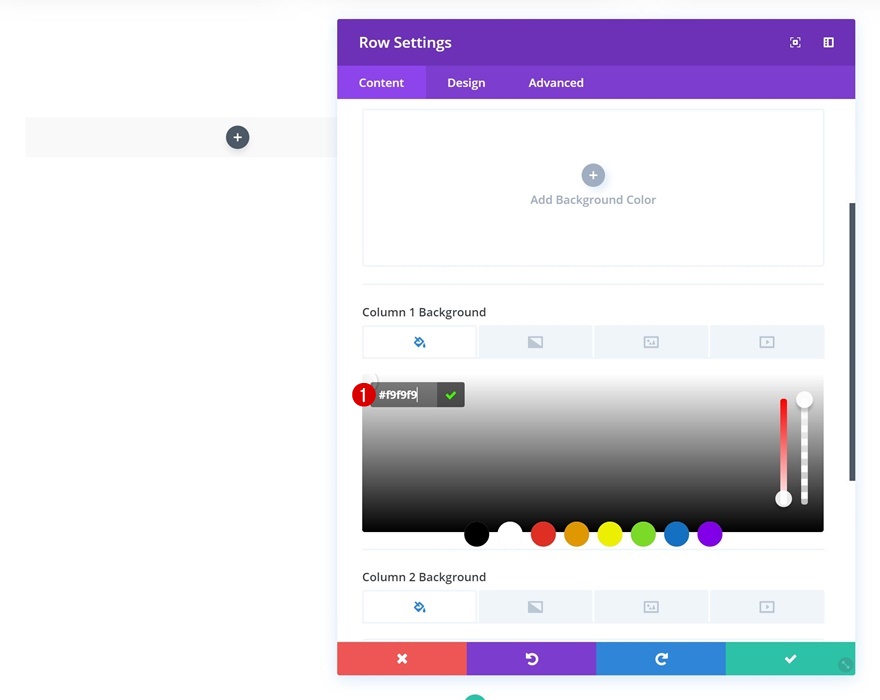Open the Advanced tab

click(556, 83)
